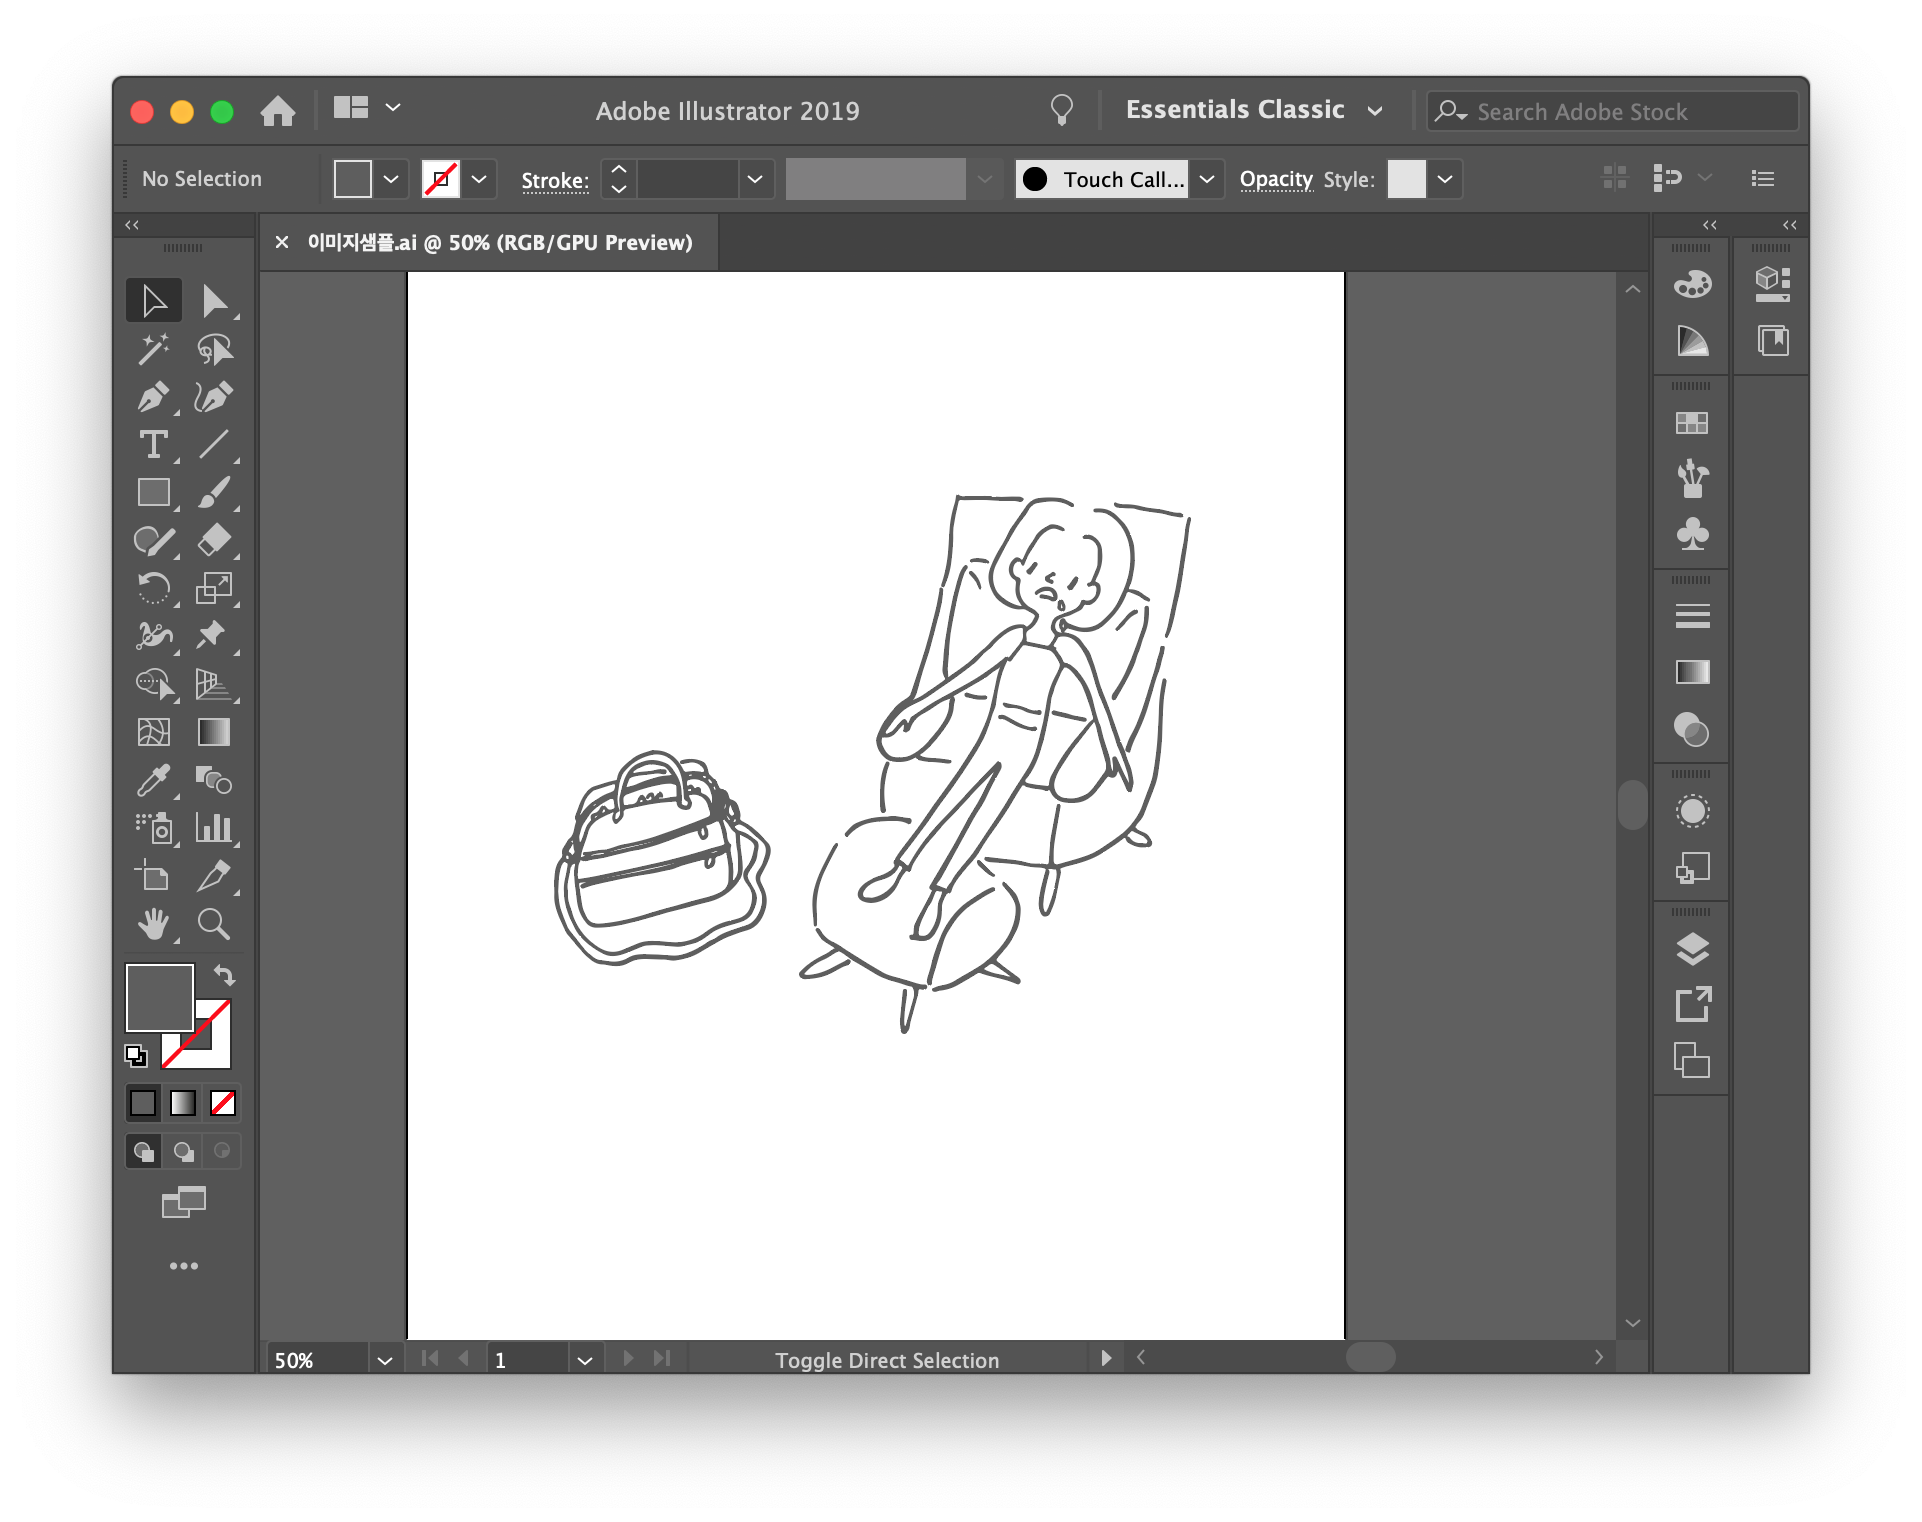Expand the Essentials Classic workspace dropdown
This screenshot has height=1522, width=1922.
(x=1375, y=111)
